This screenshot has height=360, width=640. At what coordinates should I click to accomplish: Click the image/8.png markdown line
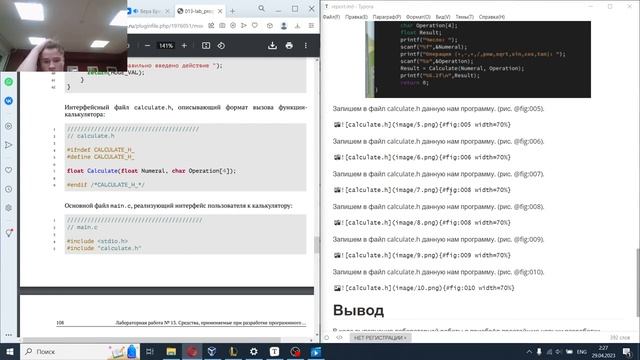pyautogui.click(x=422, y=222)
